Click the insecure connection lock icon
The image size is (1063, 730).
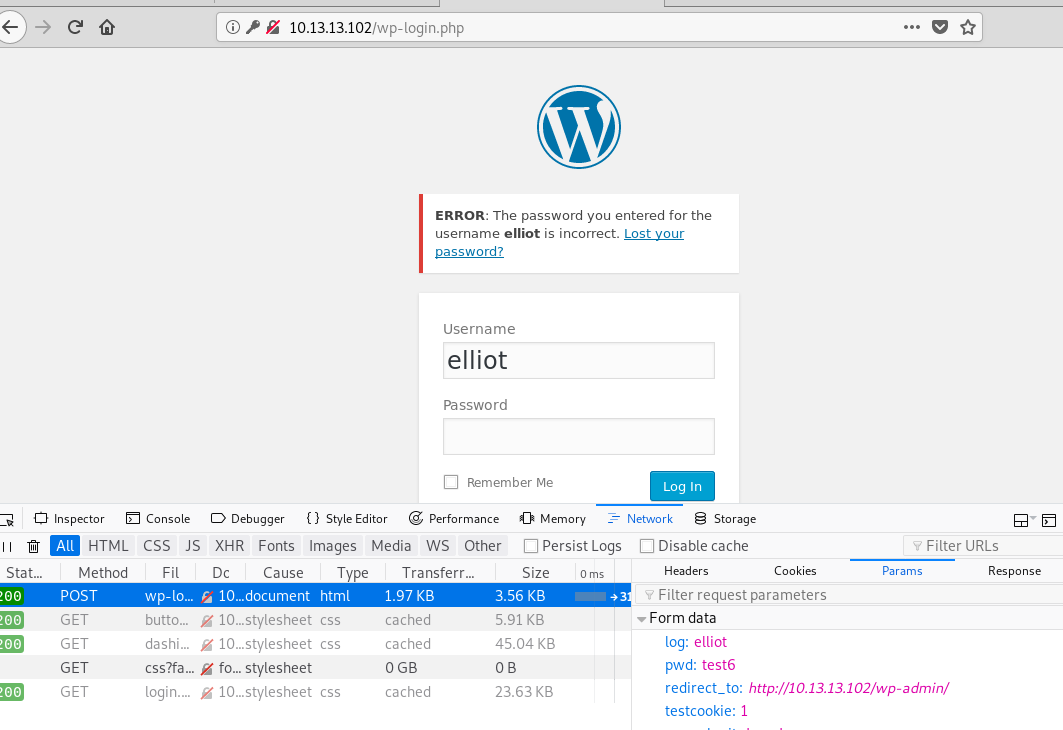pyautogui.click(x=273, y=27)
